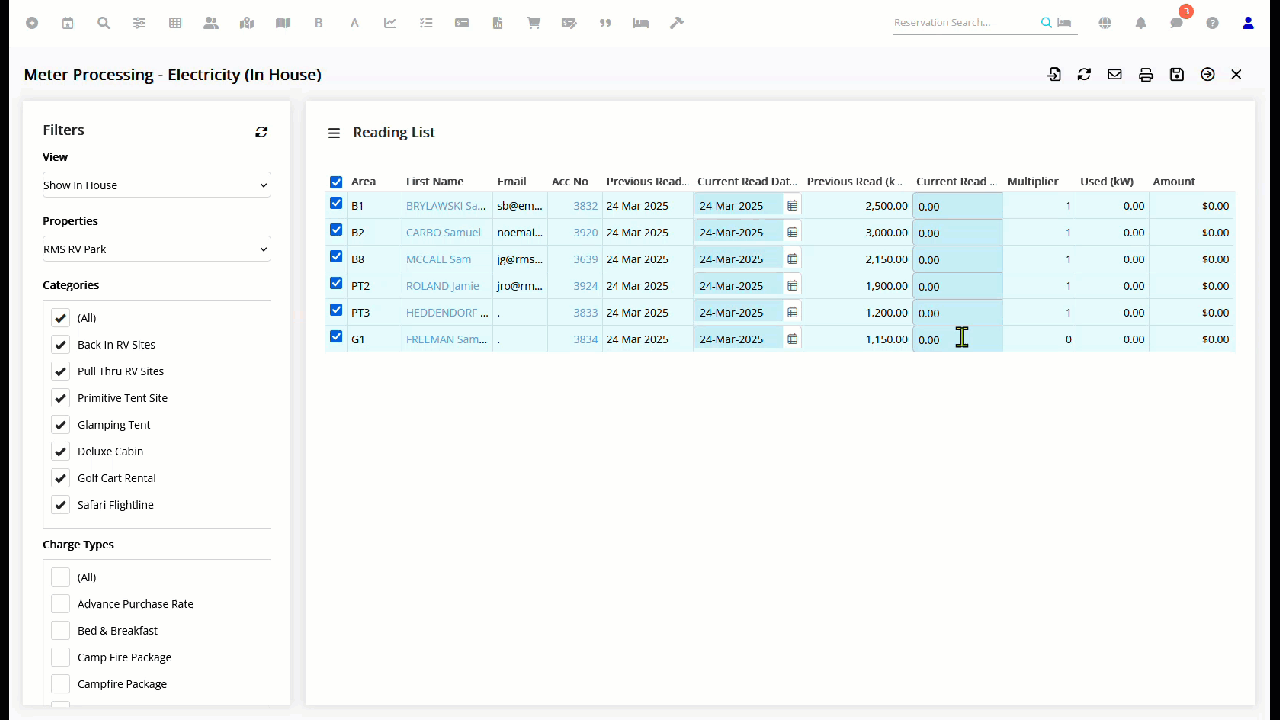Sort by the Acc No column header

tap(570, 182)
